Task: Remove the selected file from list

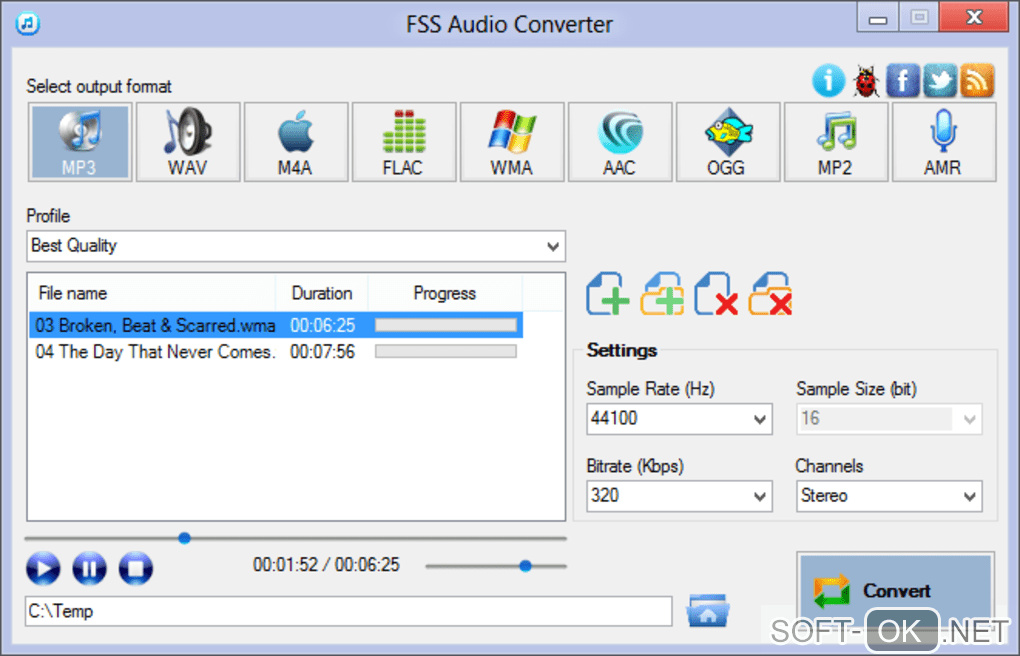Action: [x=716, y=294]
